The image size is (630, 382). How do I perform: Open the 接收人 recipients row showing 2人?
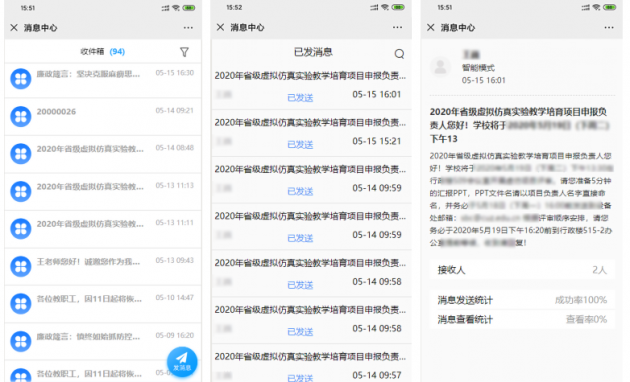(x=522, y=270)
